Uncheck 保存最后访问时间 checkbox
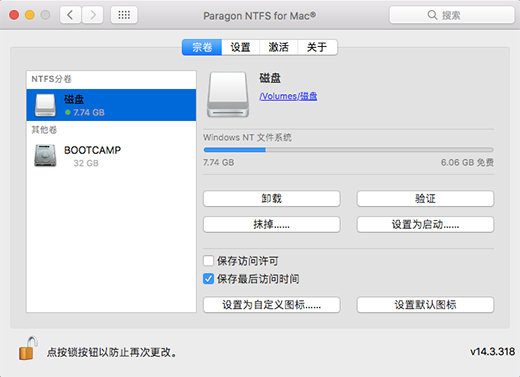 (209, 279)
